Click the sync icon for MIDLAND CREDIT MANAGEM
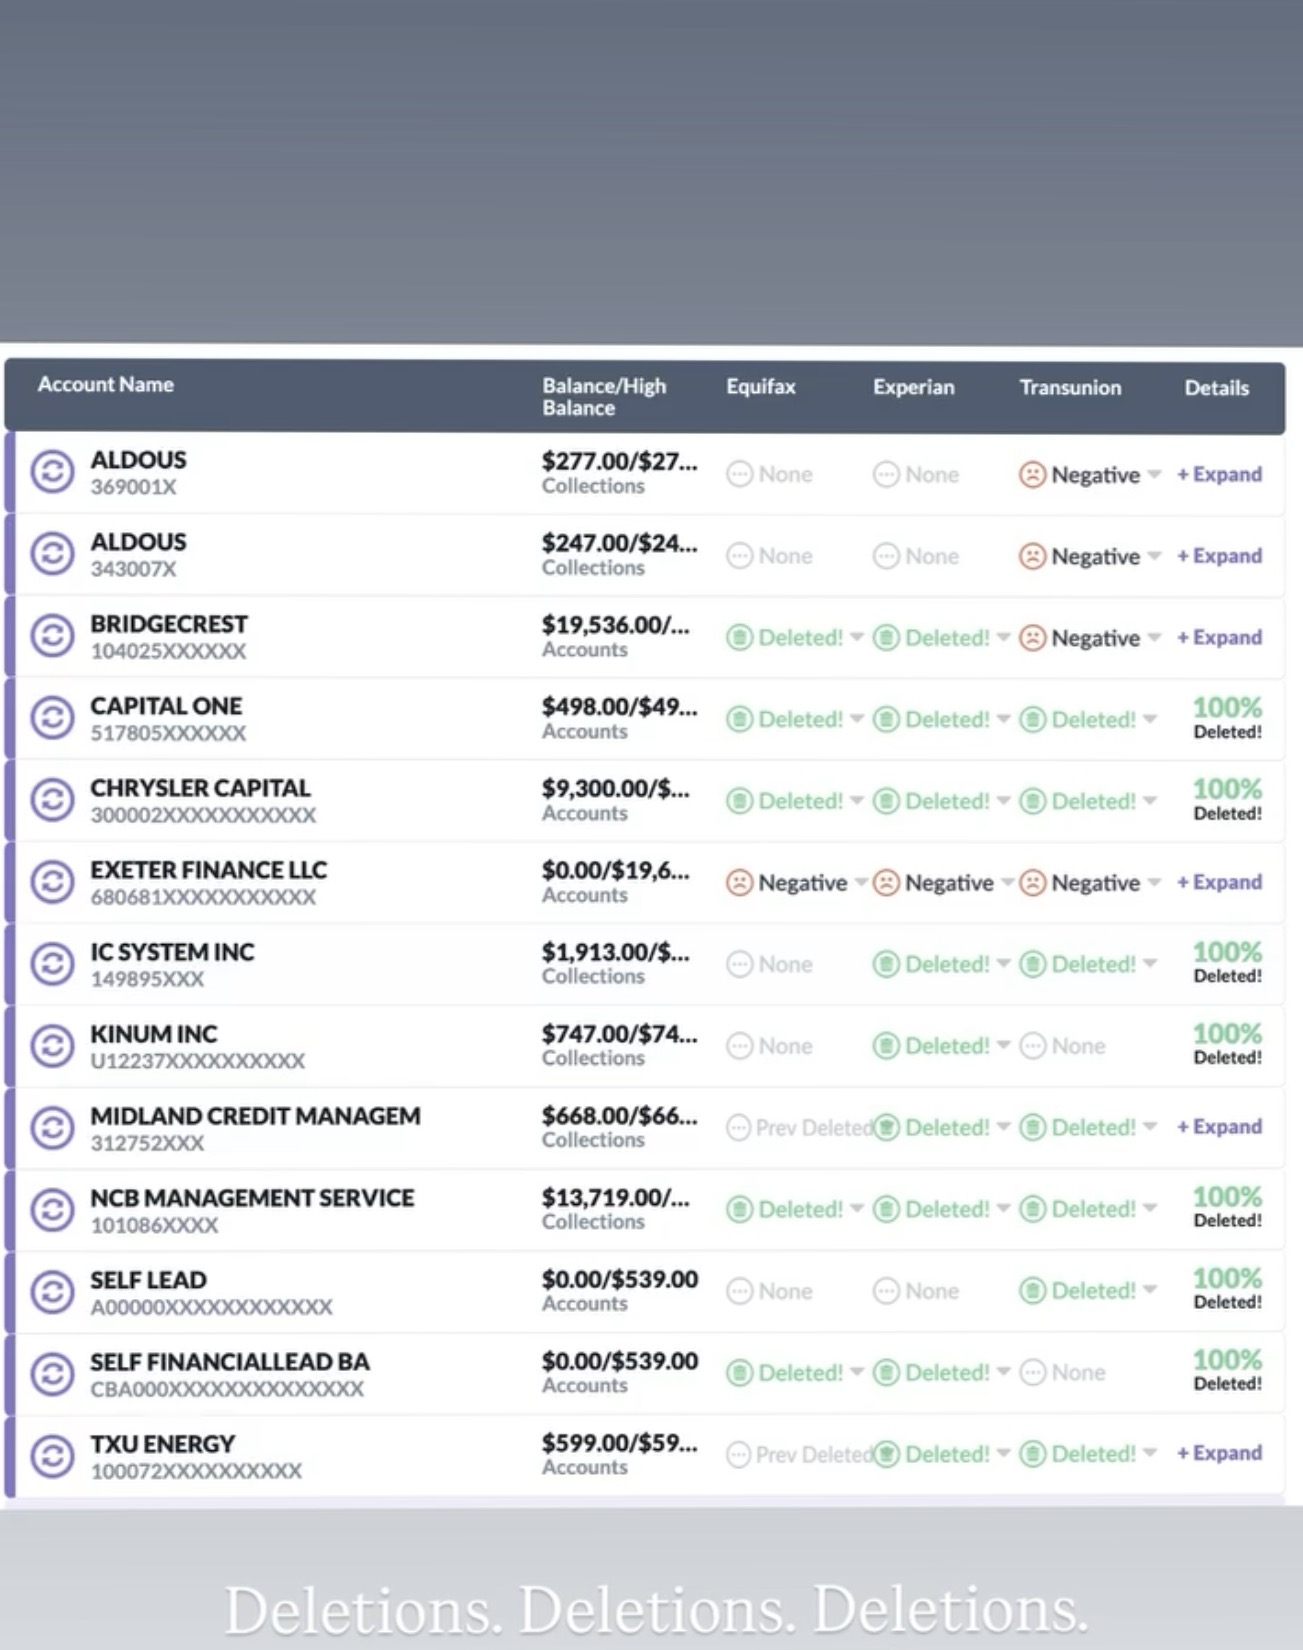The image size is (1303, 1650). 52,1128
